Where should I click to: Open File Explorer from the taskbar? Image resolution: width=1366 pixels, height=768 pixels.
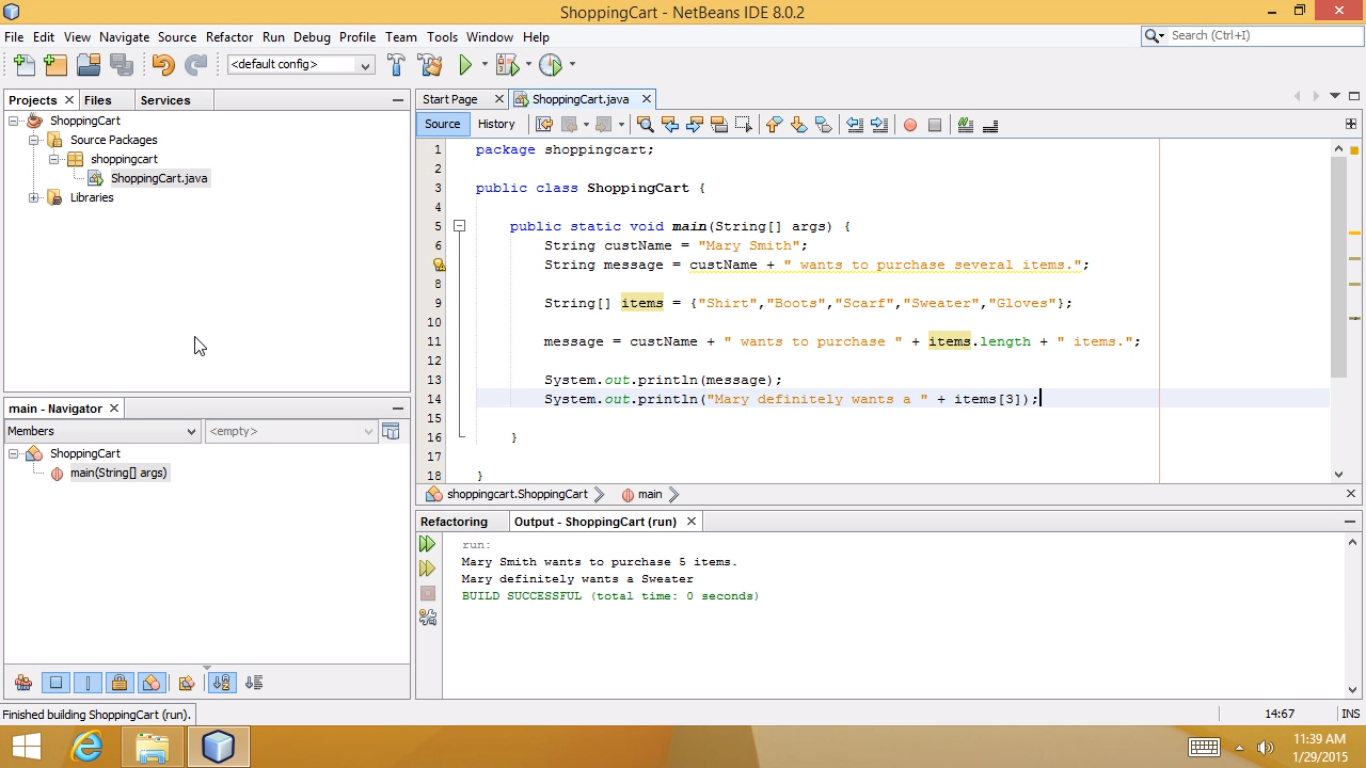tap(152, 746)
